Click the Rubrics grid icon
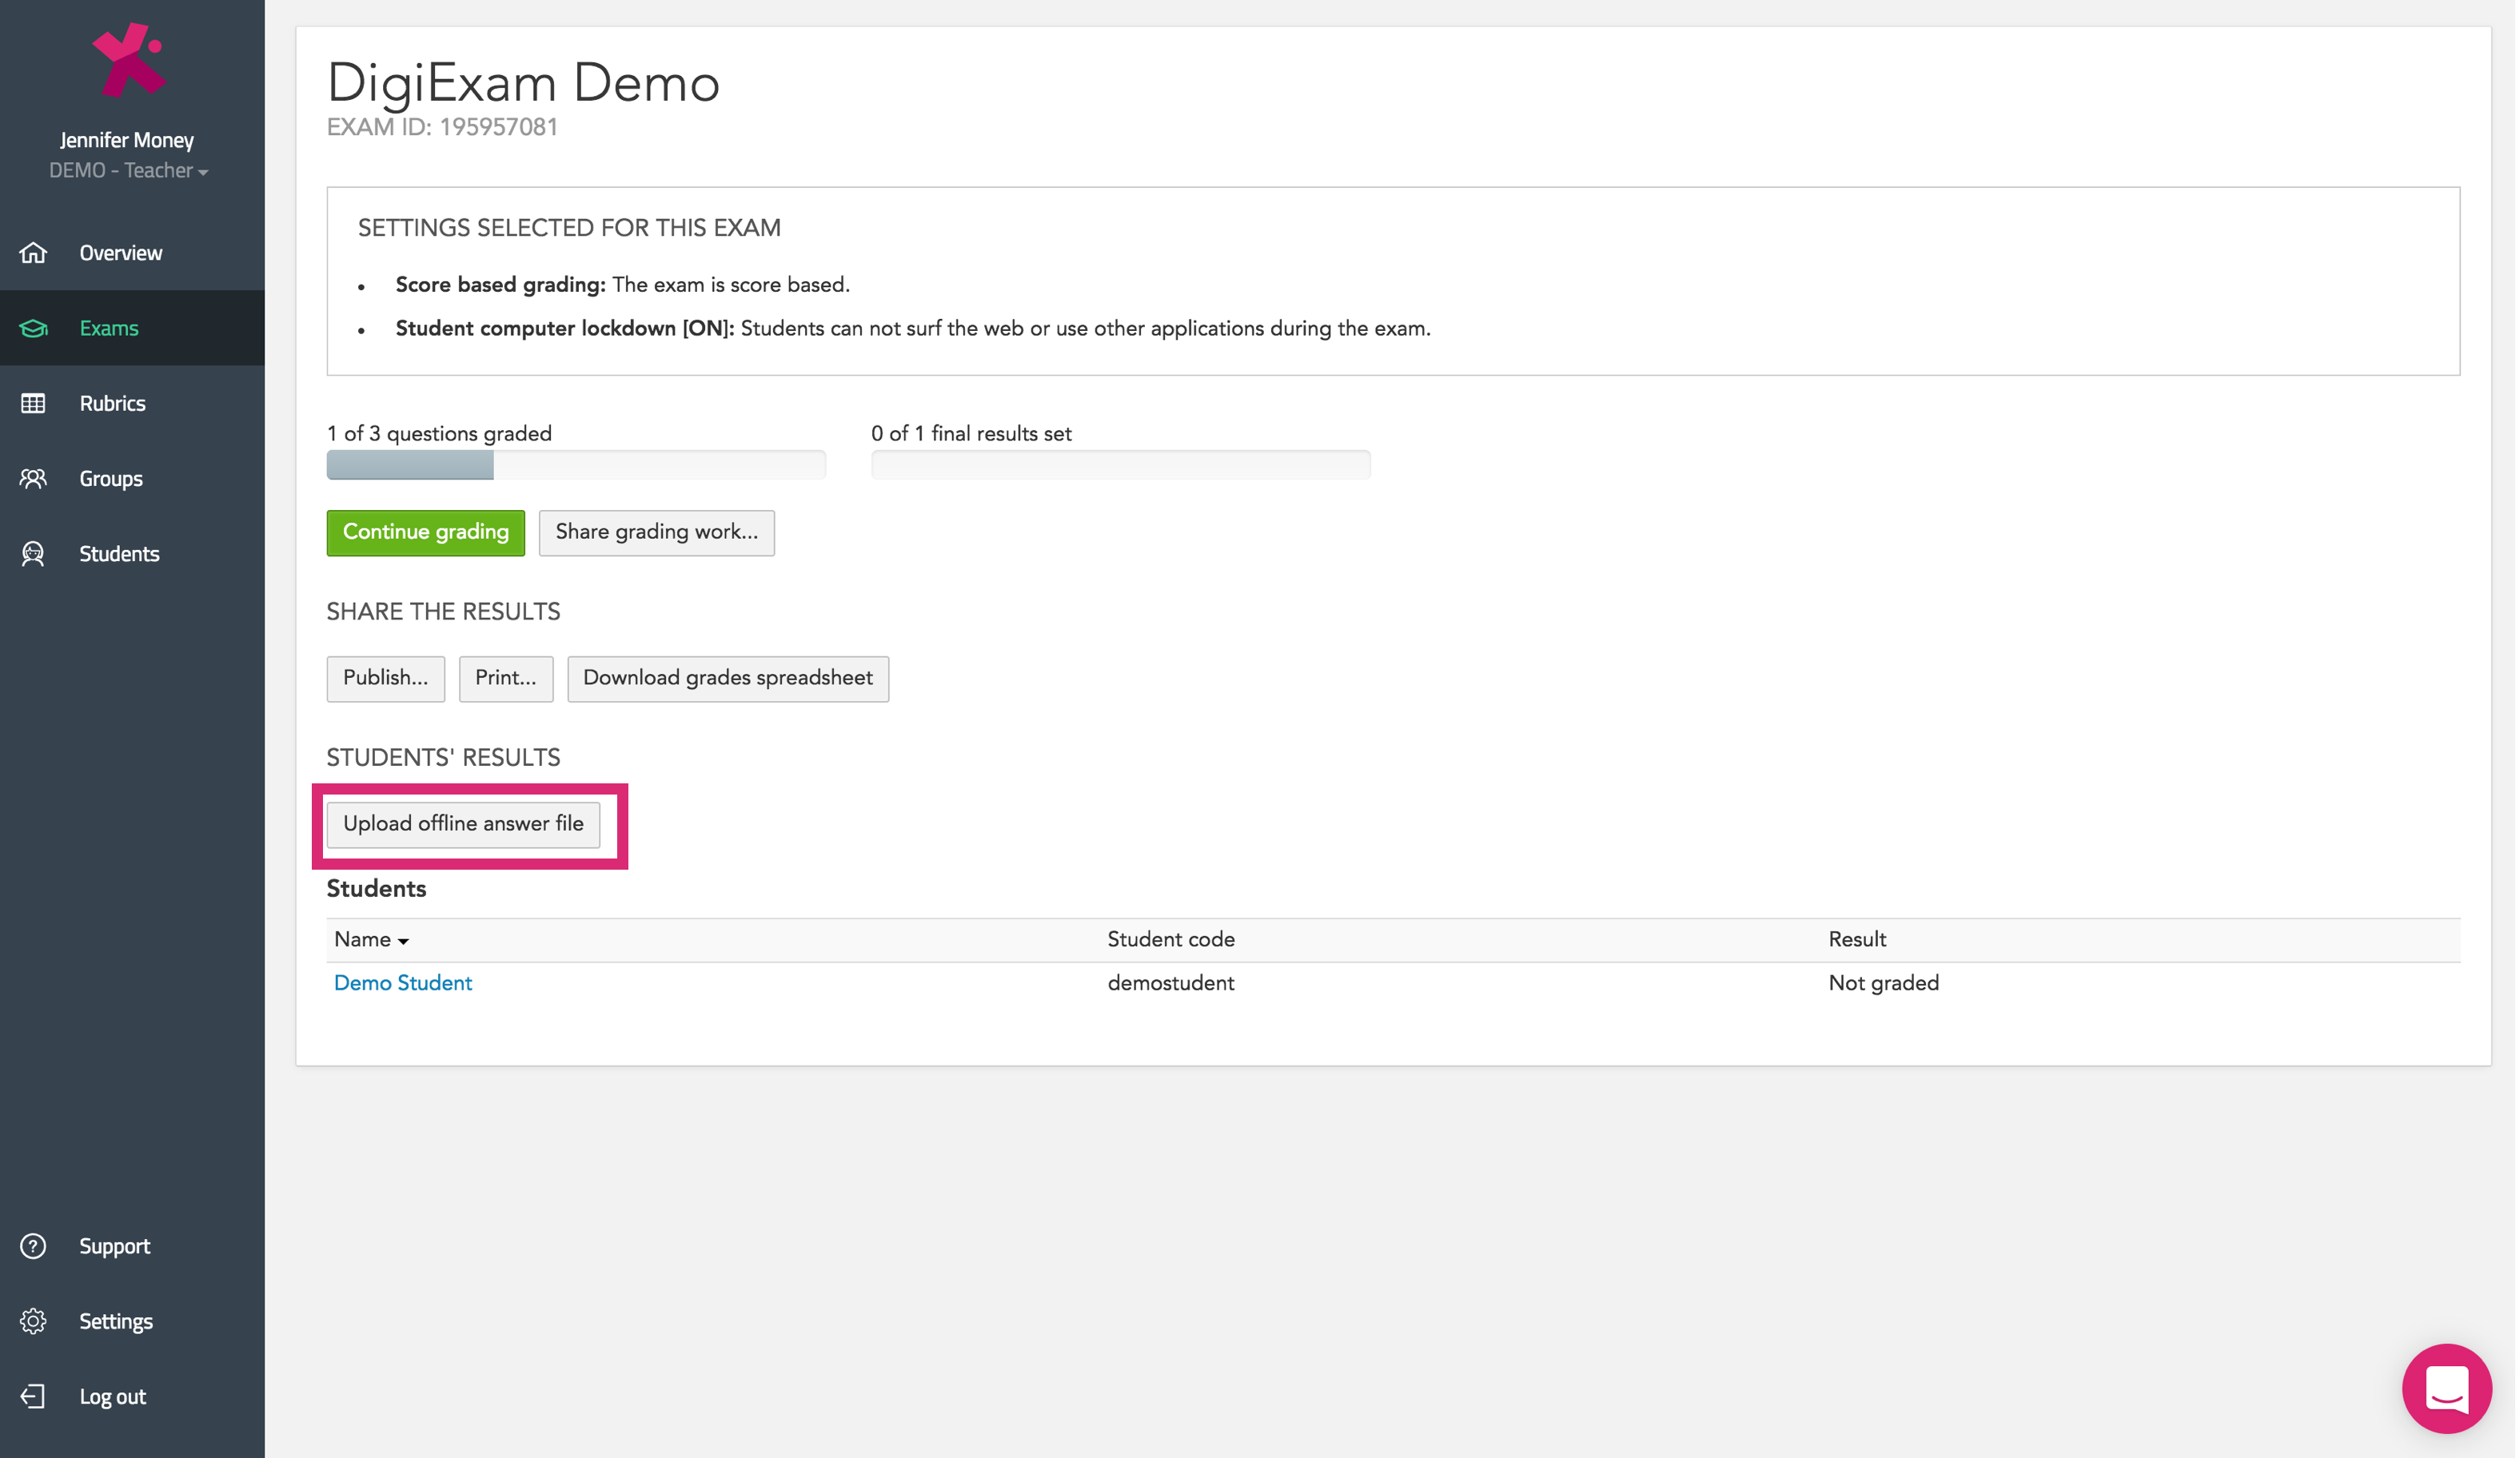2520x1458 pixels. tap(33, 403)
